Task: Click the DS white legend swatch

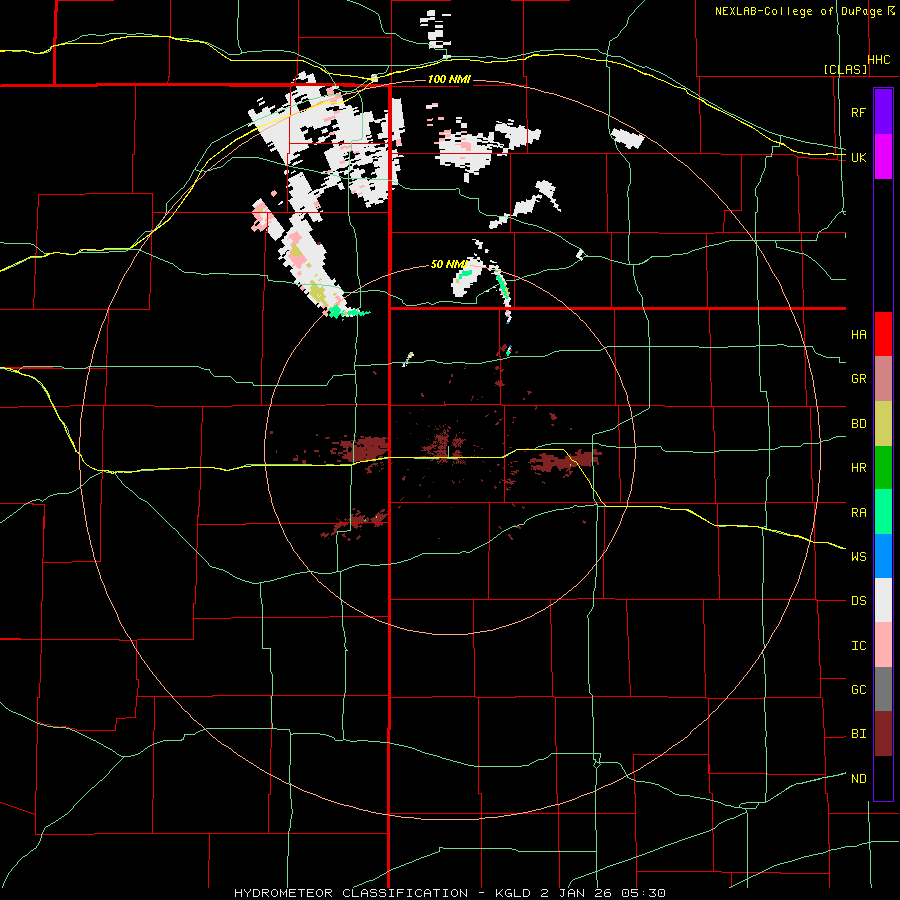Action: (x=883, y=600)
